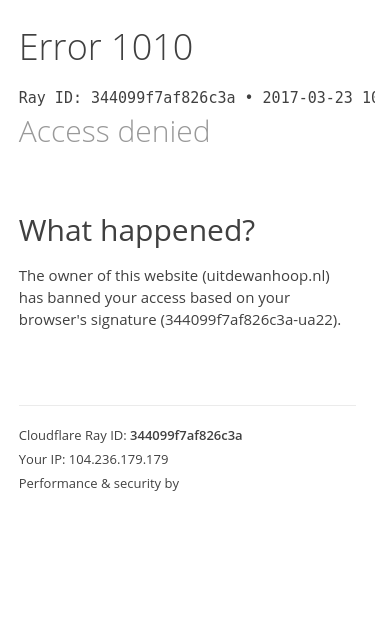This screenshot has height=627, width=375.
Task: Click the bold Cloudflare Ray ID value in the footer
Action: tap(186, 435)
